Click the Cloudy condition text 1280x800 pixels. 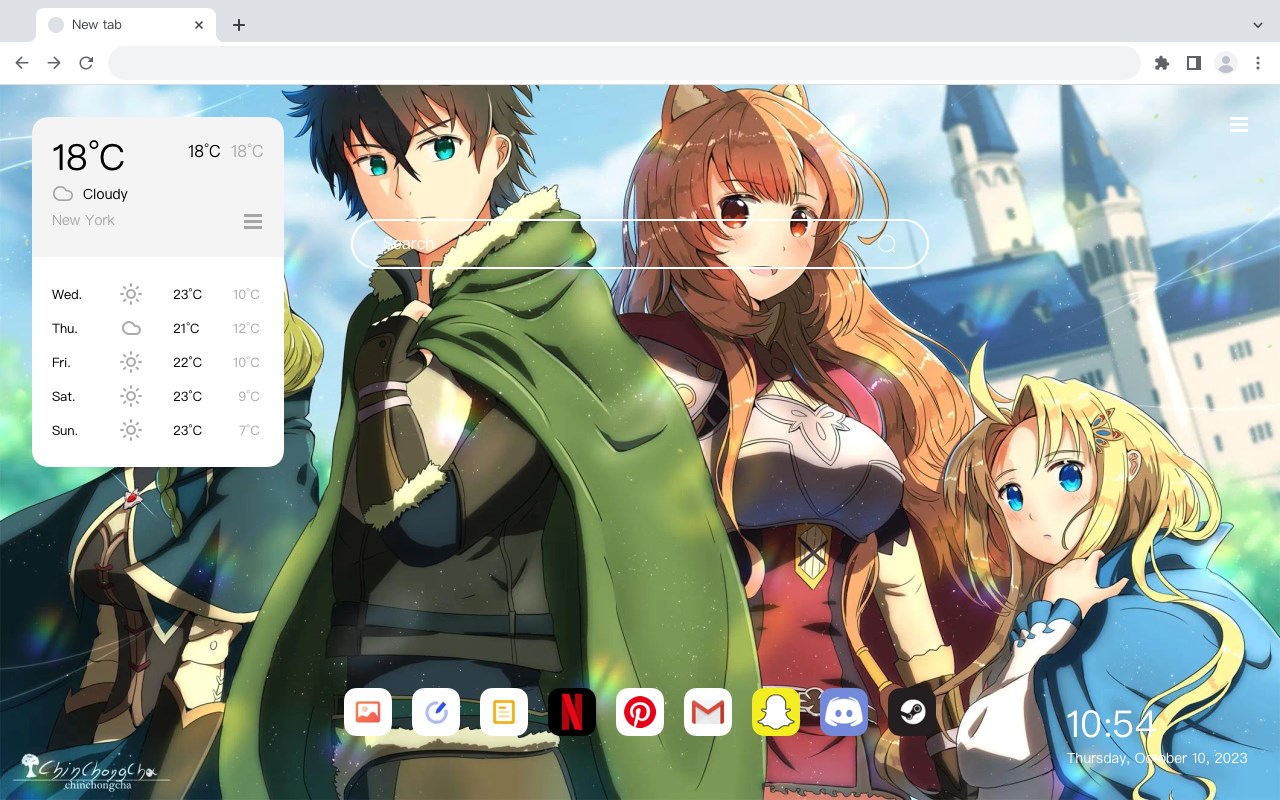coord(105,194)
